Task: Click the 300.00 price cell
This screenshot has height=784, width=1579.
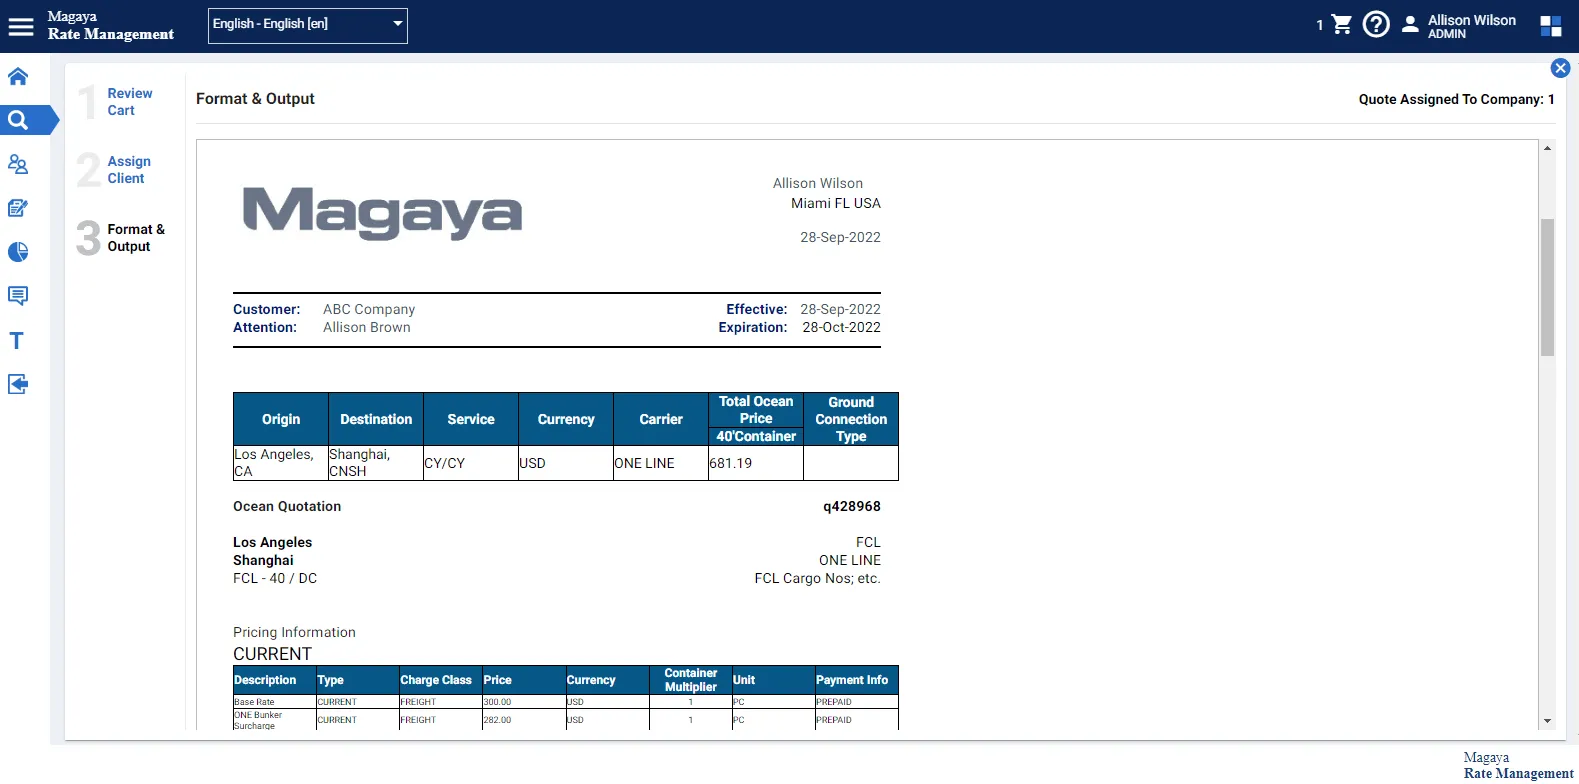Action: 523,702
